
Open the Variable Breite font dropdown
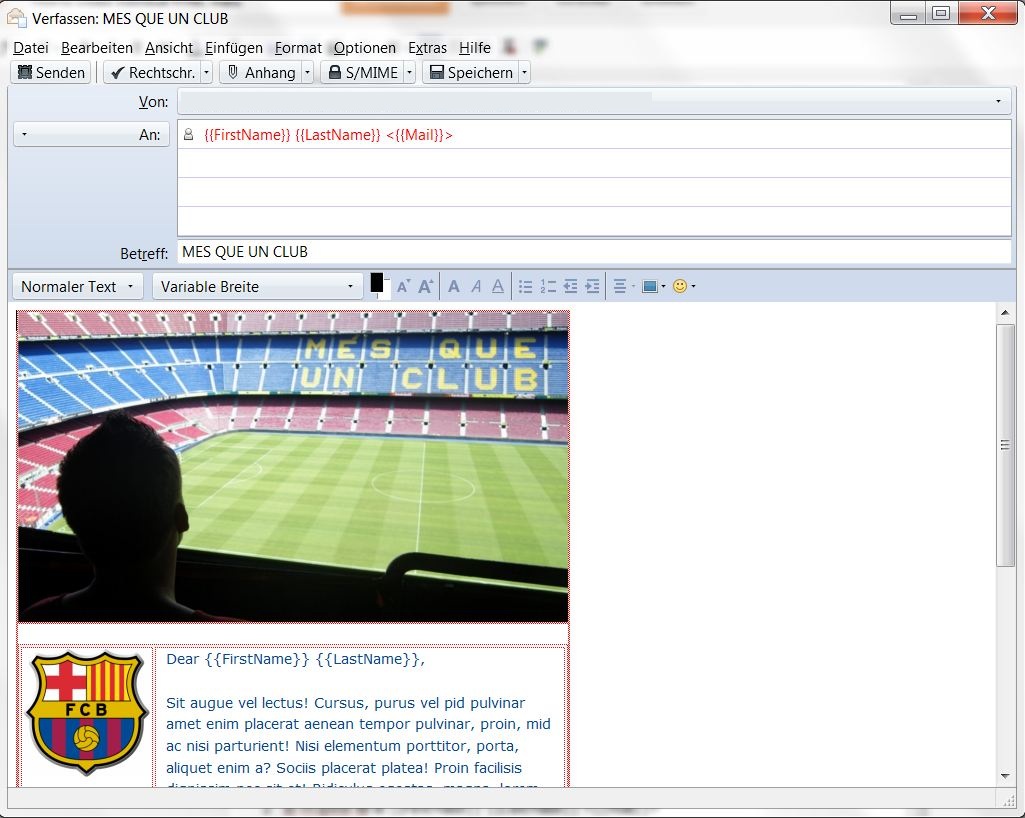[x=258, y=286]
